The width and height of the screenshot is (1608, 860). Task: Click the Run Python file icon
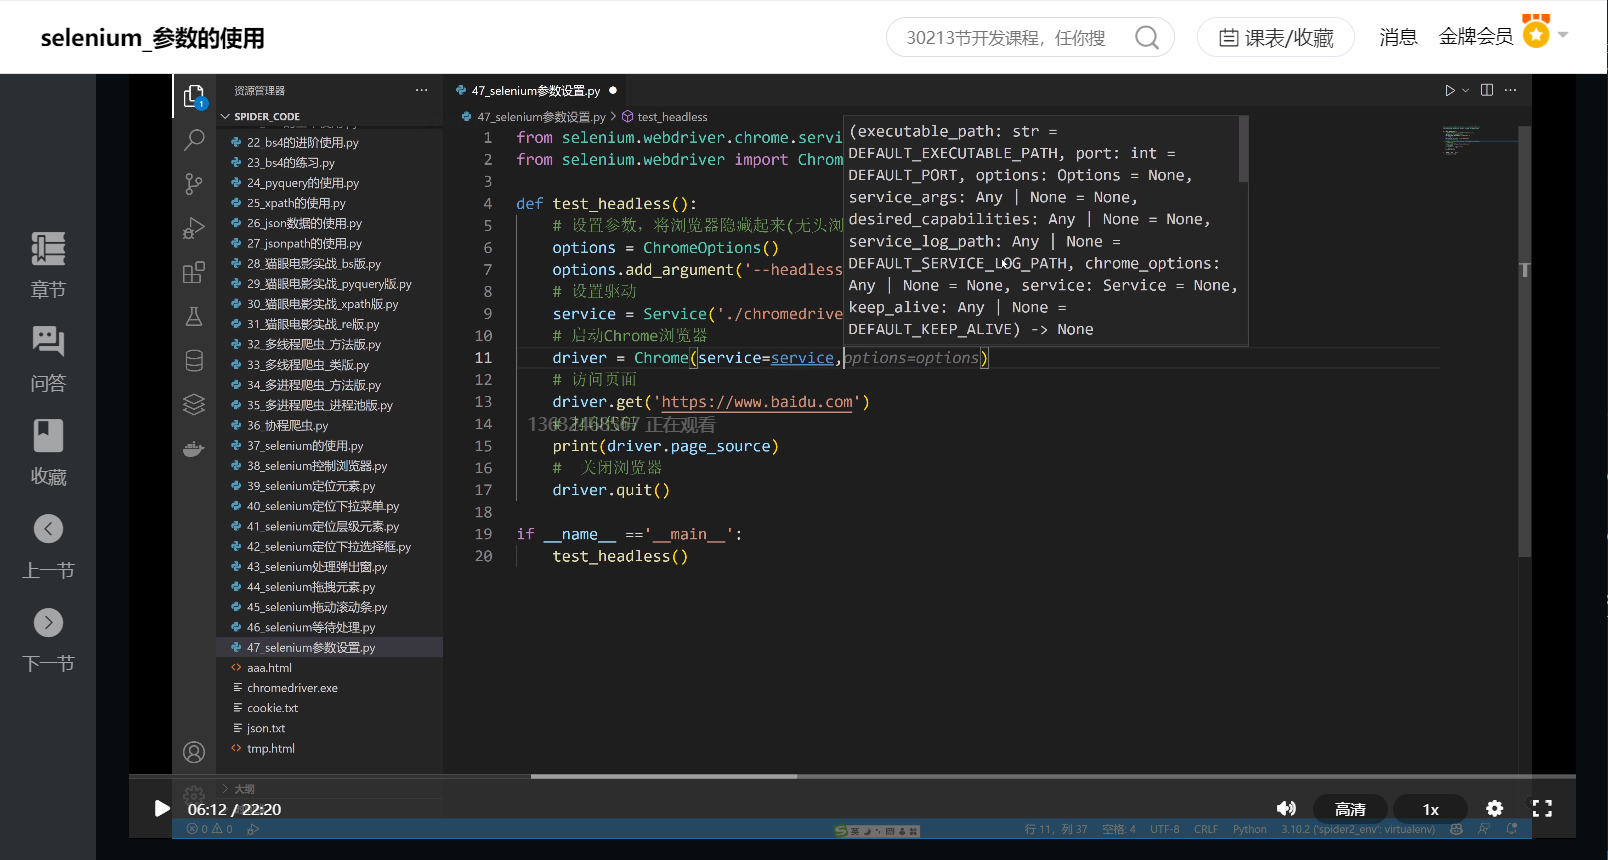pyautogui.click(x=1449, y=90)
